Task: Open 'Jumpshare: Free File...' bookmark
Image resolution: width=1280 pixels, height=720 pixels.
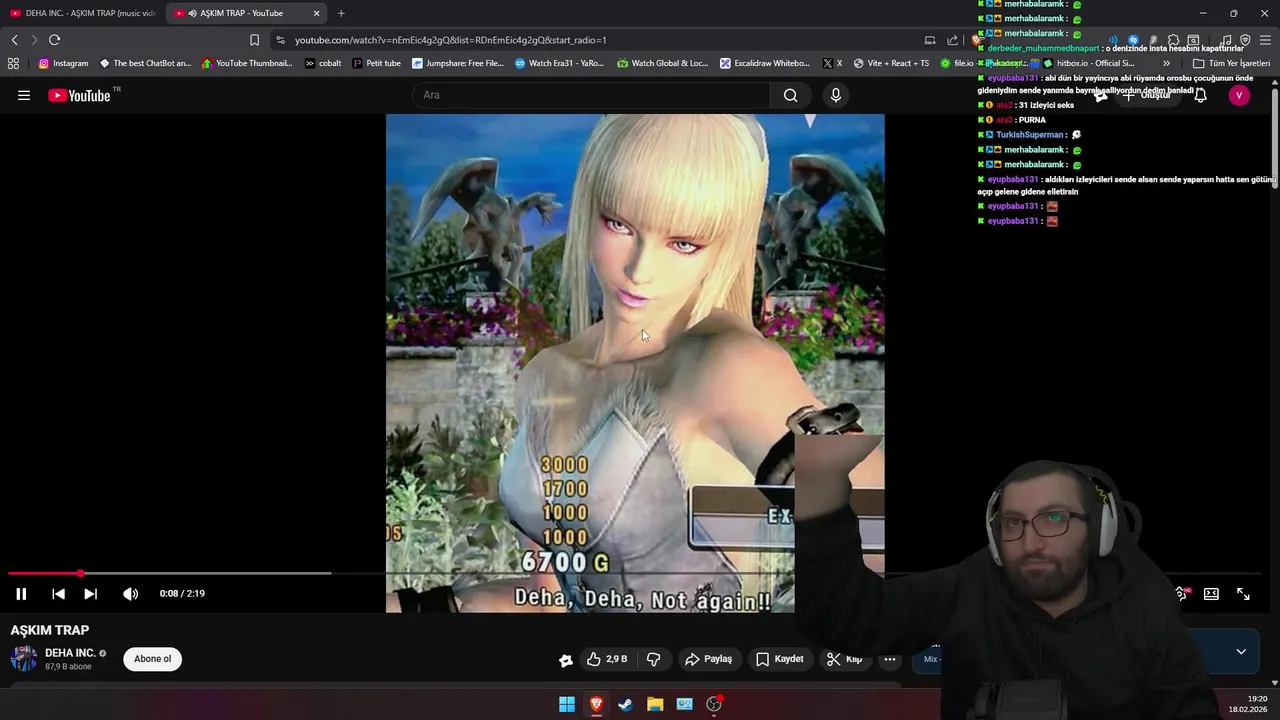Action: 458,63
